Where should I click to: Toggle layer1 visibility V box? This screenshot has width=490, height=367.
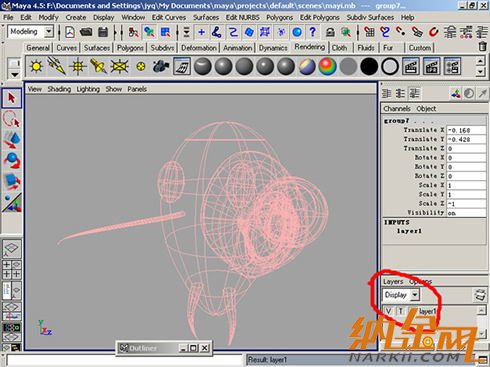pyautogui.click(x=388, y=311)
